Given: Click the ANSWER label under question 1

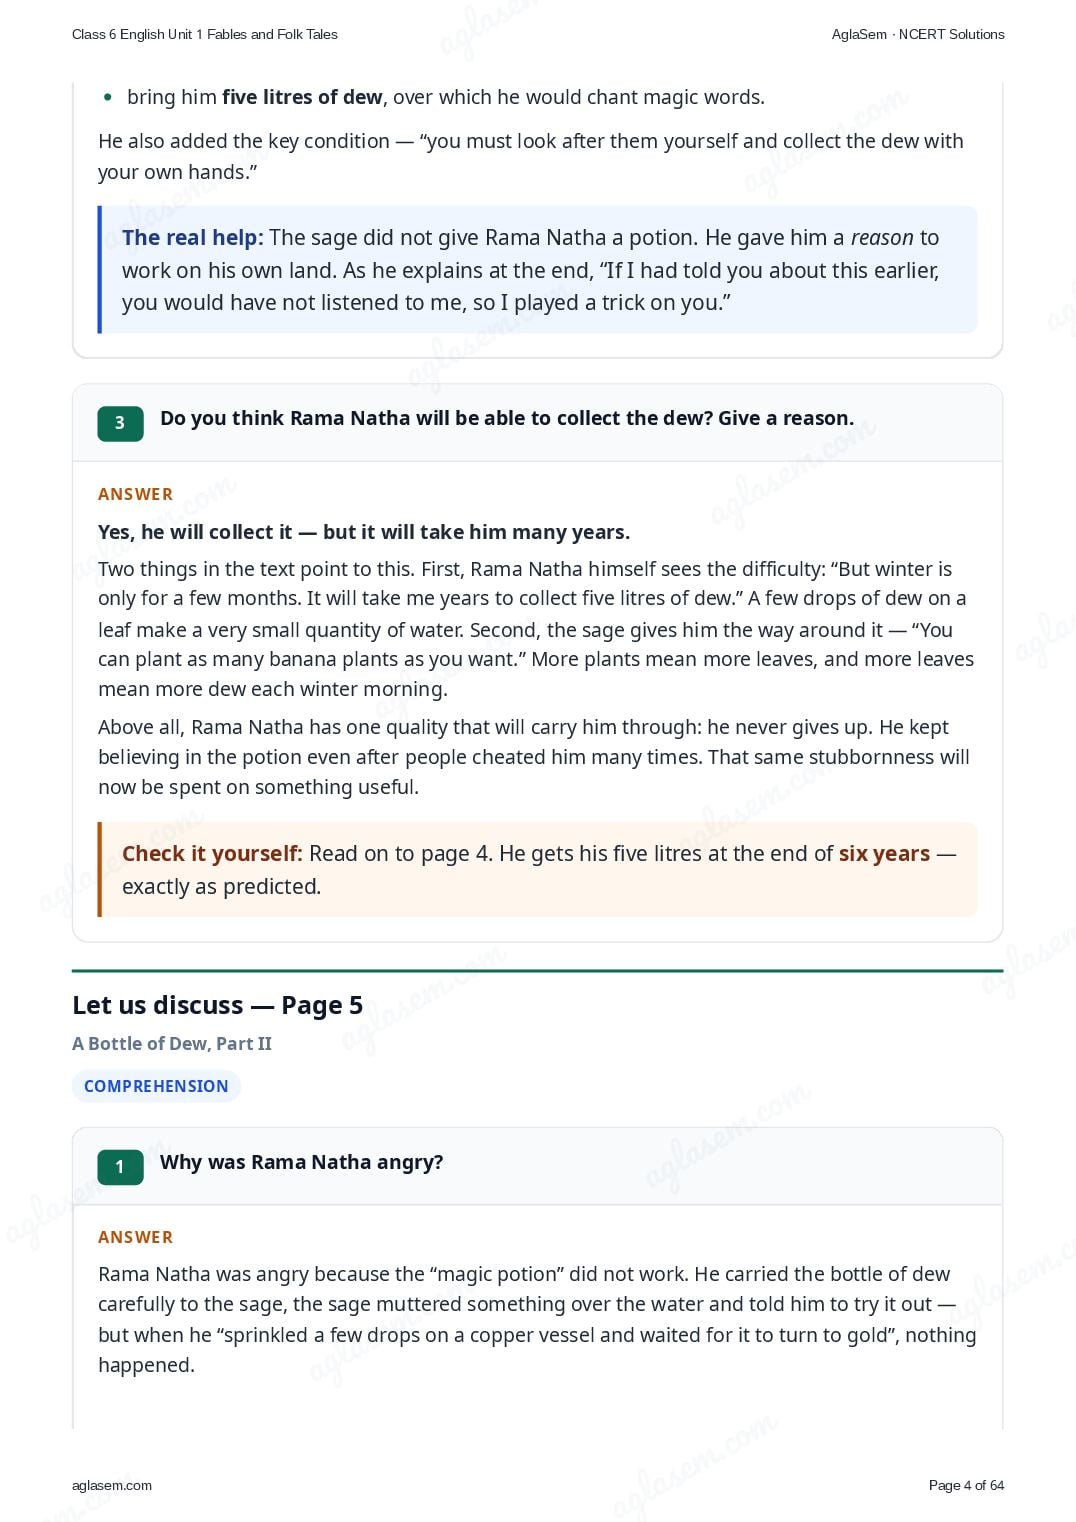Looking at the screenshot, I should [136, 1237].
